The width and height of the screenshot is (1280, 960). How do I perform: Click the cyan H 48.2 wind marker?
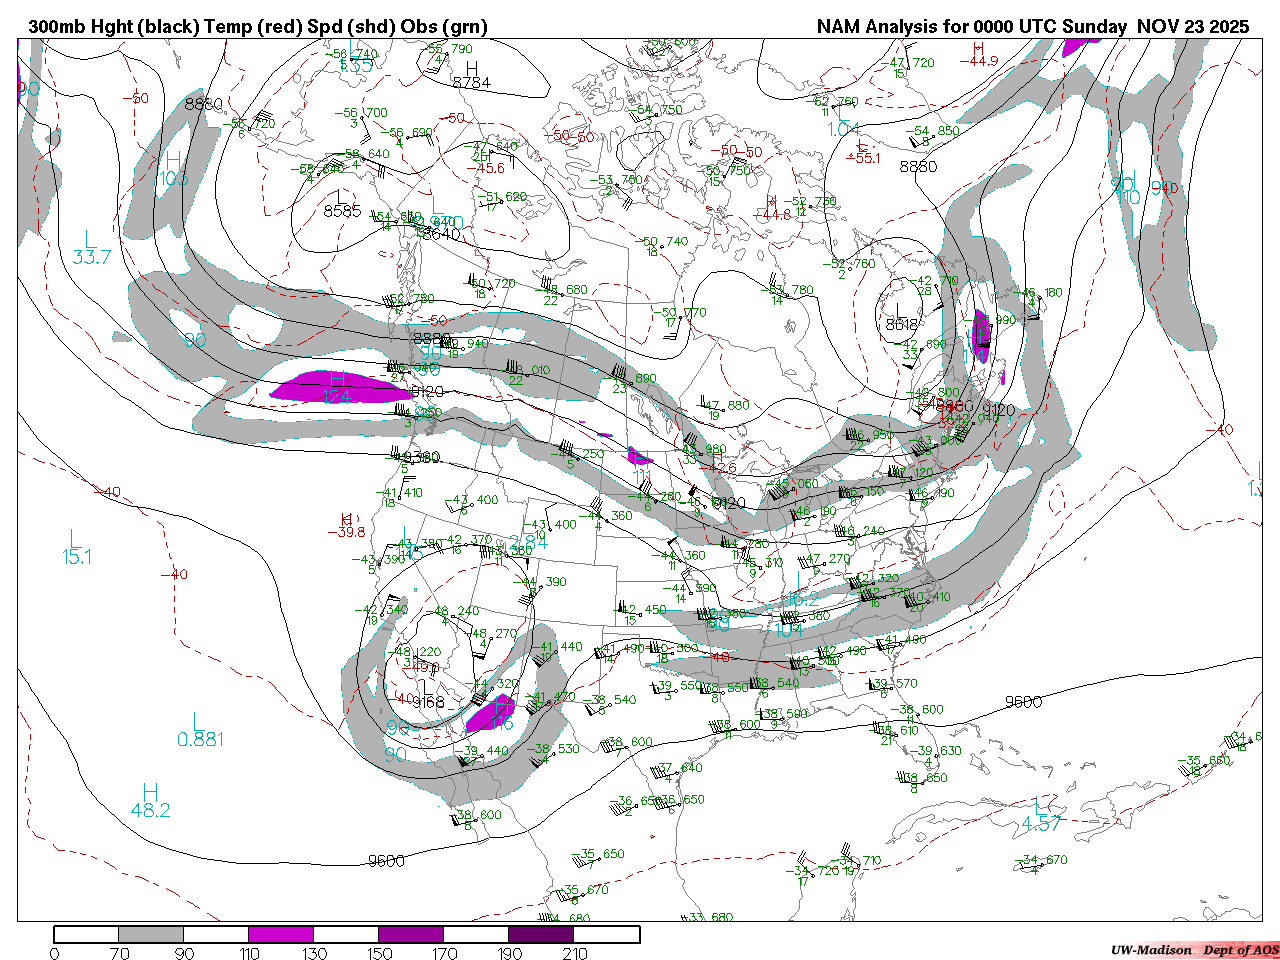(150, 802)
